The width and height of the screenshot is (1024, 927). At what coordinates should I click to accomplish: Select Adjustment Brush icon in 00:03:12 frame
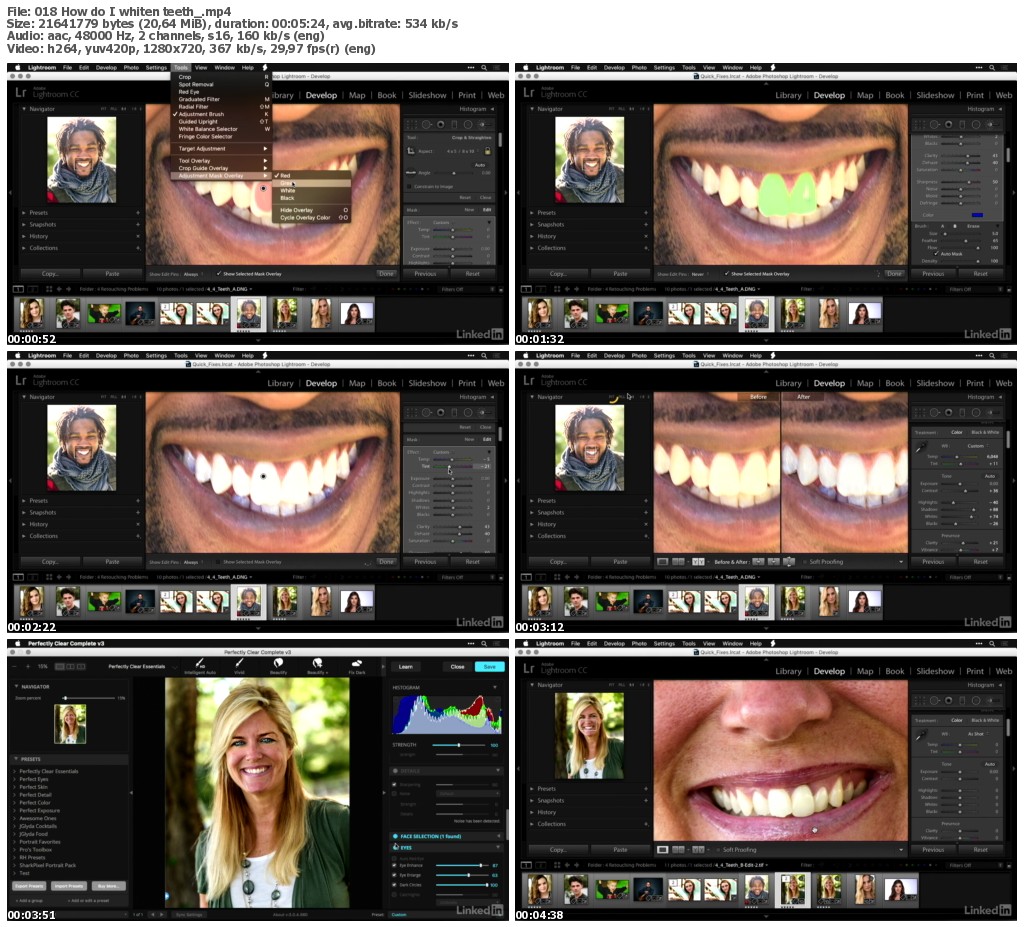coord(991,412)
